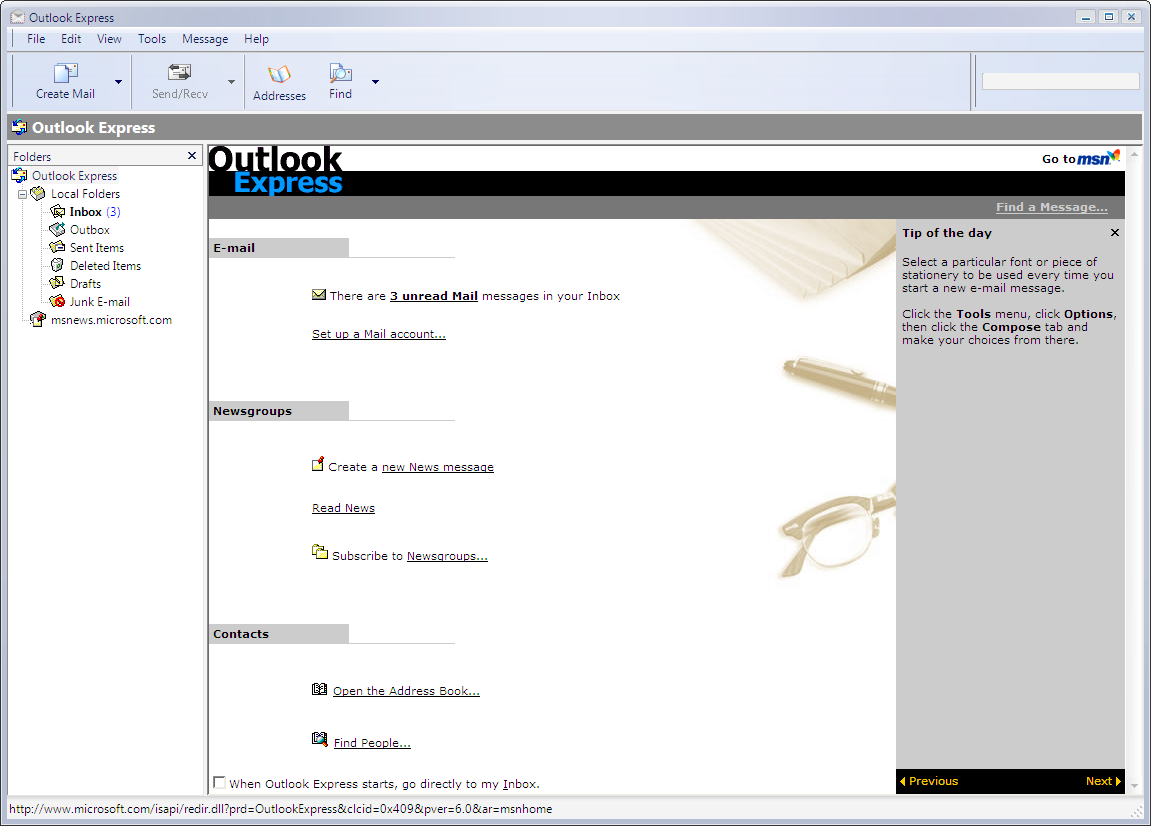This screenshot has height=826, width=1151.
Task: Select Drafts label in folder tree
Action: (85, 283)
